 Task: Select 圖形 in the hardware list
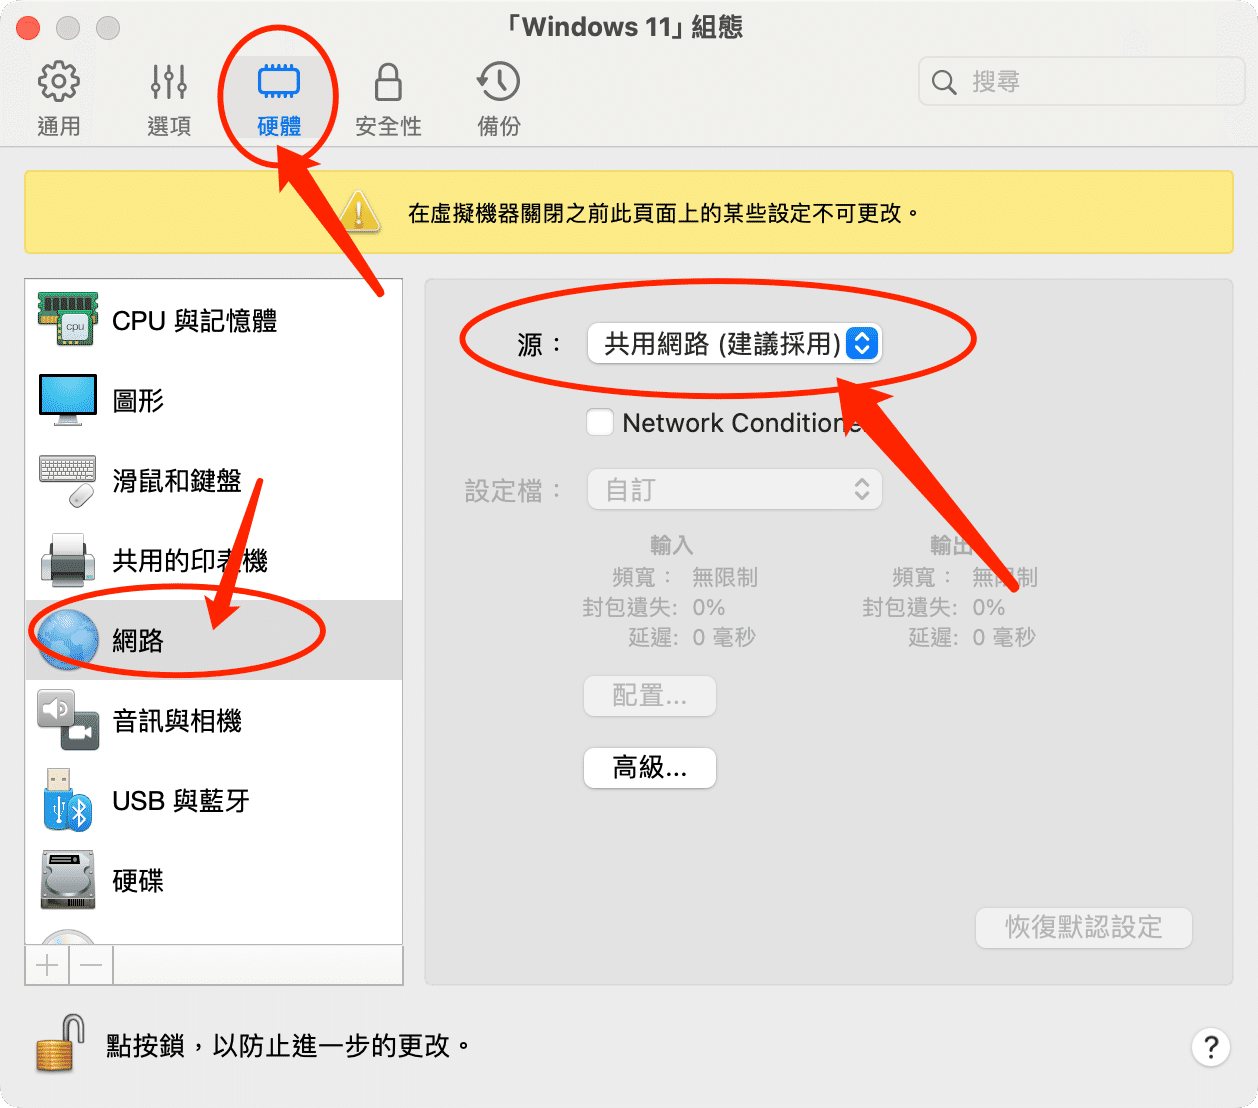tap(214, 400)
